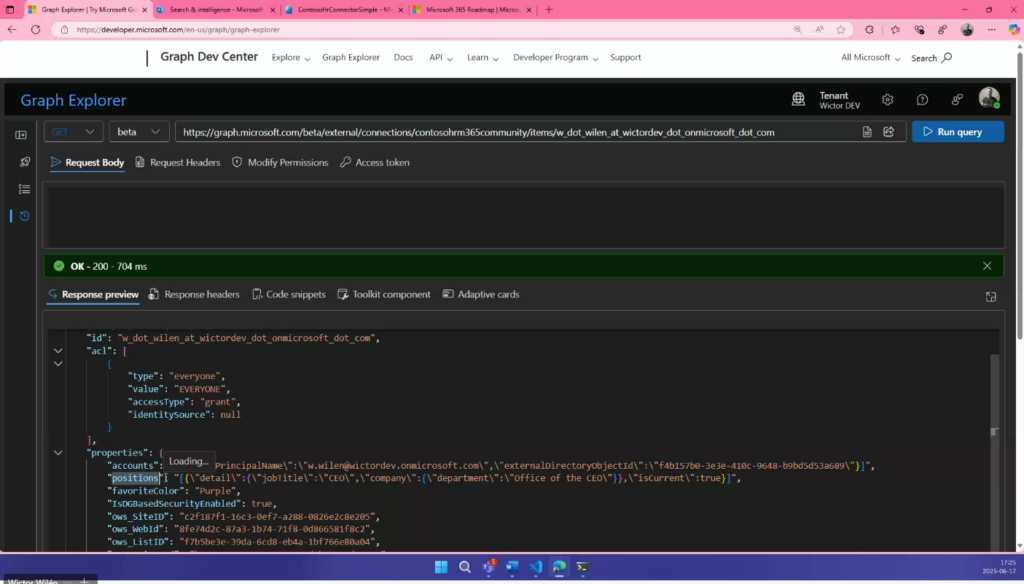Open Edge Copilot icon in the toolbar
The height and width of the screenshot is (584, 1024).
[x=1014, y=29]
